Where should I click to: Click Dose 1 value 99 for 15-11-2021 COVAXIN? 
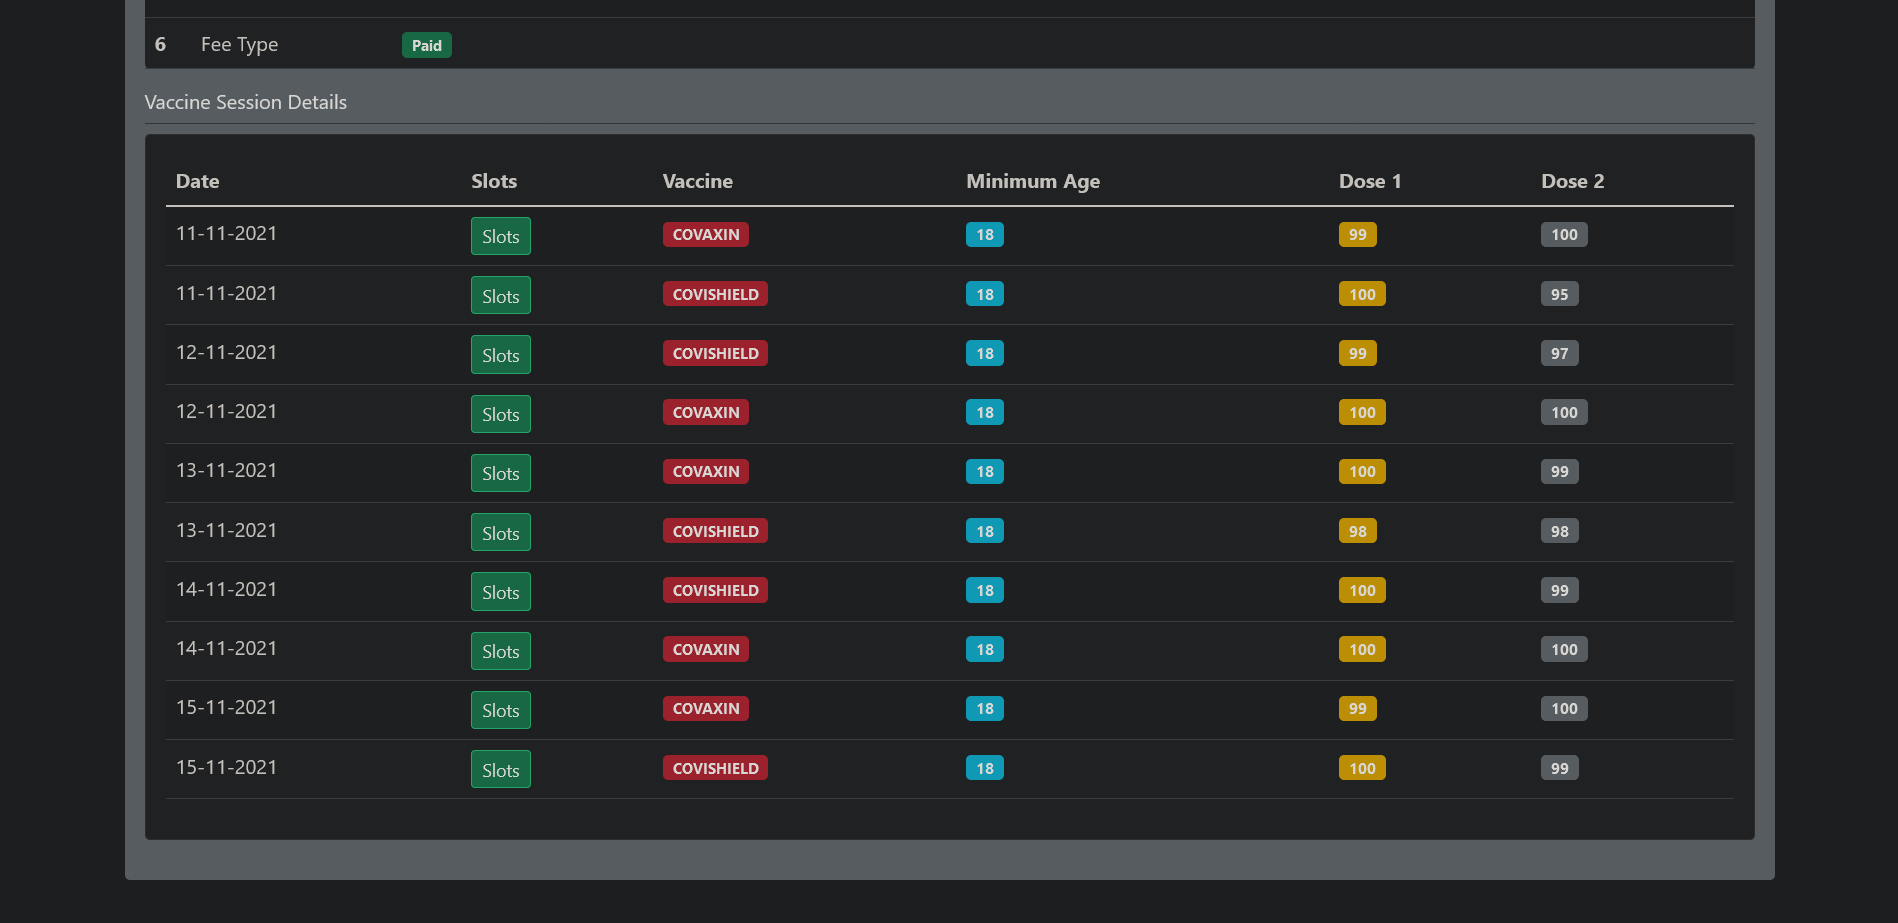[x=1358, y=708]
